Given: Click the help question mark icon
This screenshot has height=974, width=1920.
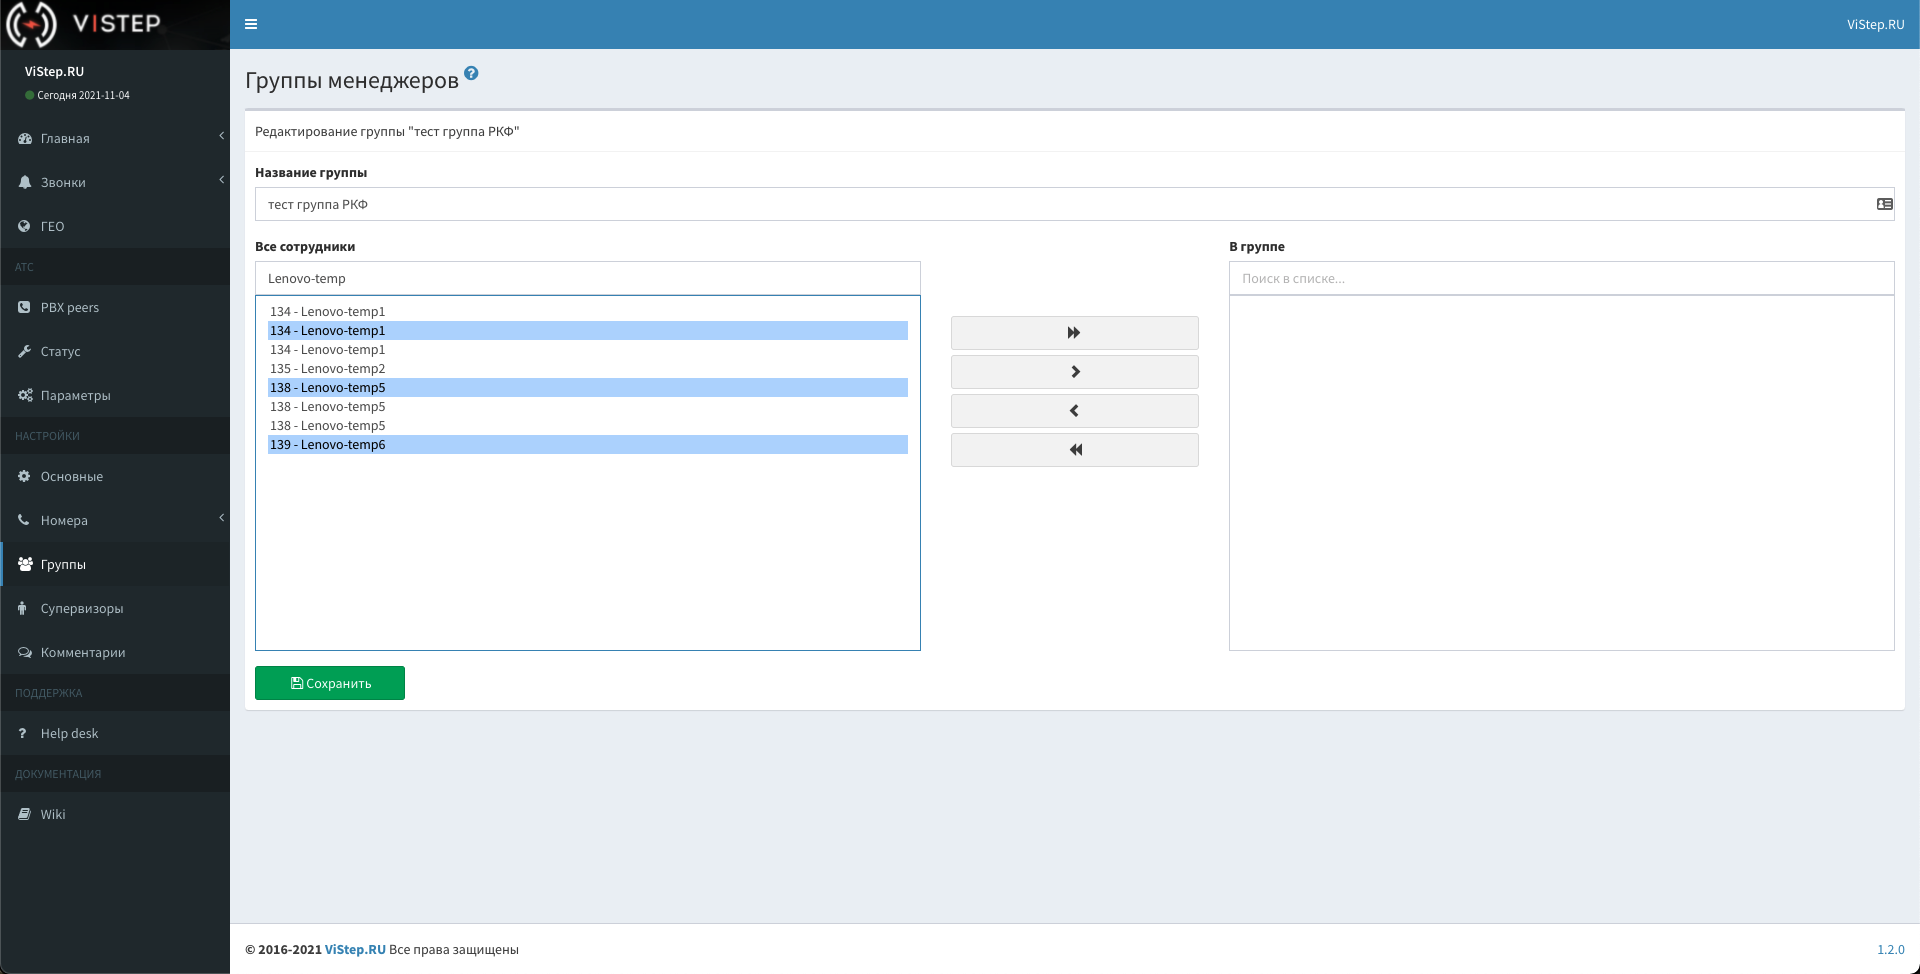Looking at the screenshot, I should pyautogui.click(x=471, y=73).
